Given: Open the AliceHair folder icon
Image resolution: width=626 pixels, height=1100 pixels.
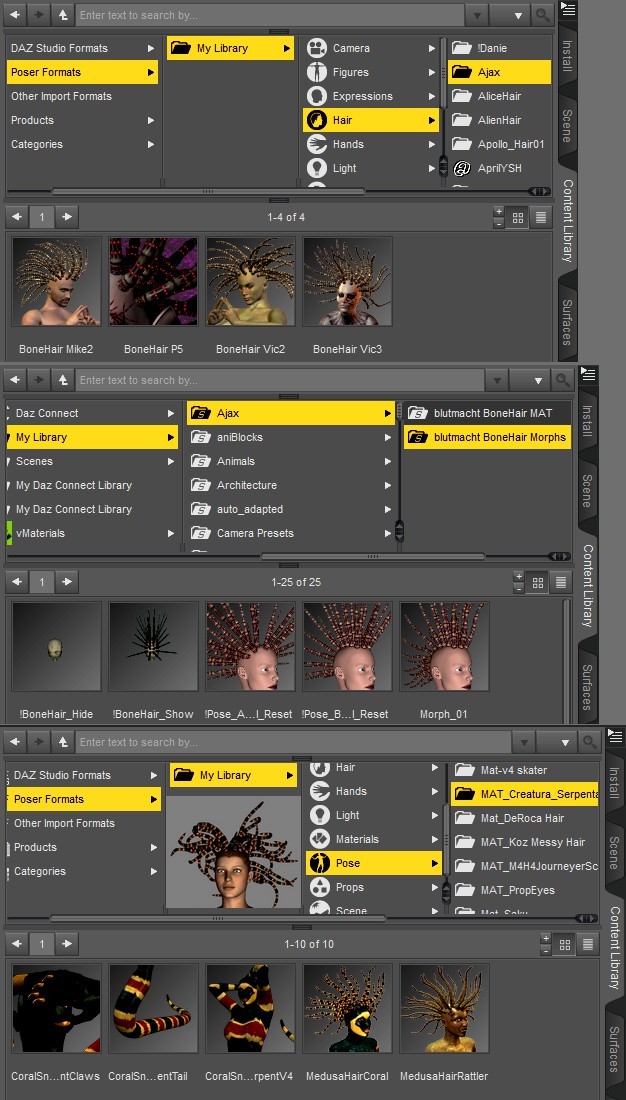Looking at the screenshot, I should pos(461,96).
